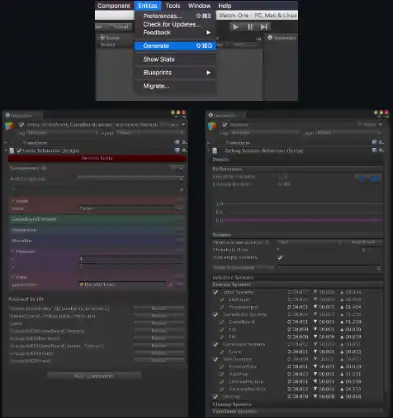Click the second blue Performance button
Viewport: 393px width, 418px height.
[375, 178]
